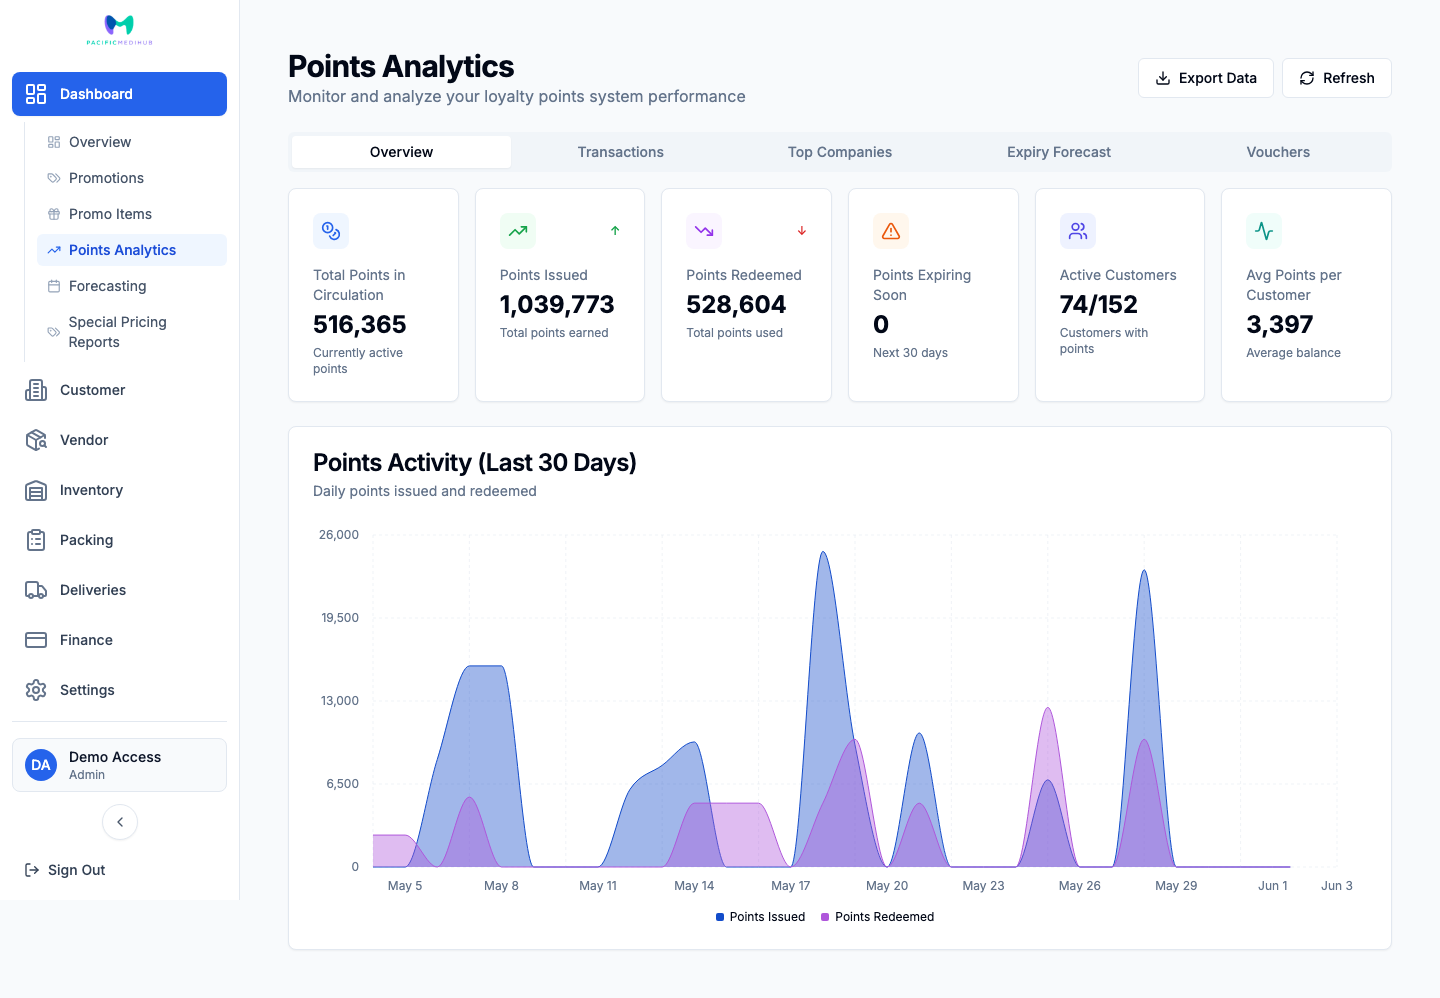The height and width of the screenshot is (998, 1440).
Task: Open the Vendor menu
Action: (x=119, y=440)
